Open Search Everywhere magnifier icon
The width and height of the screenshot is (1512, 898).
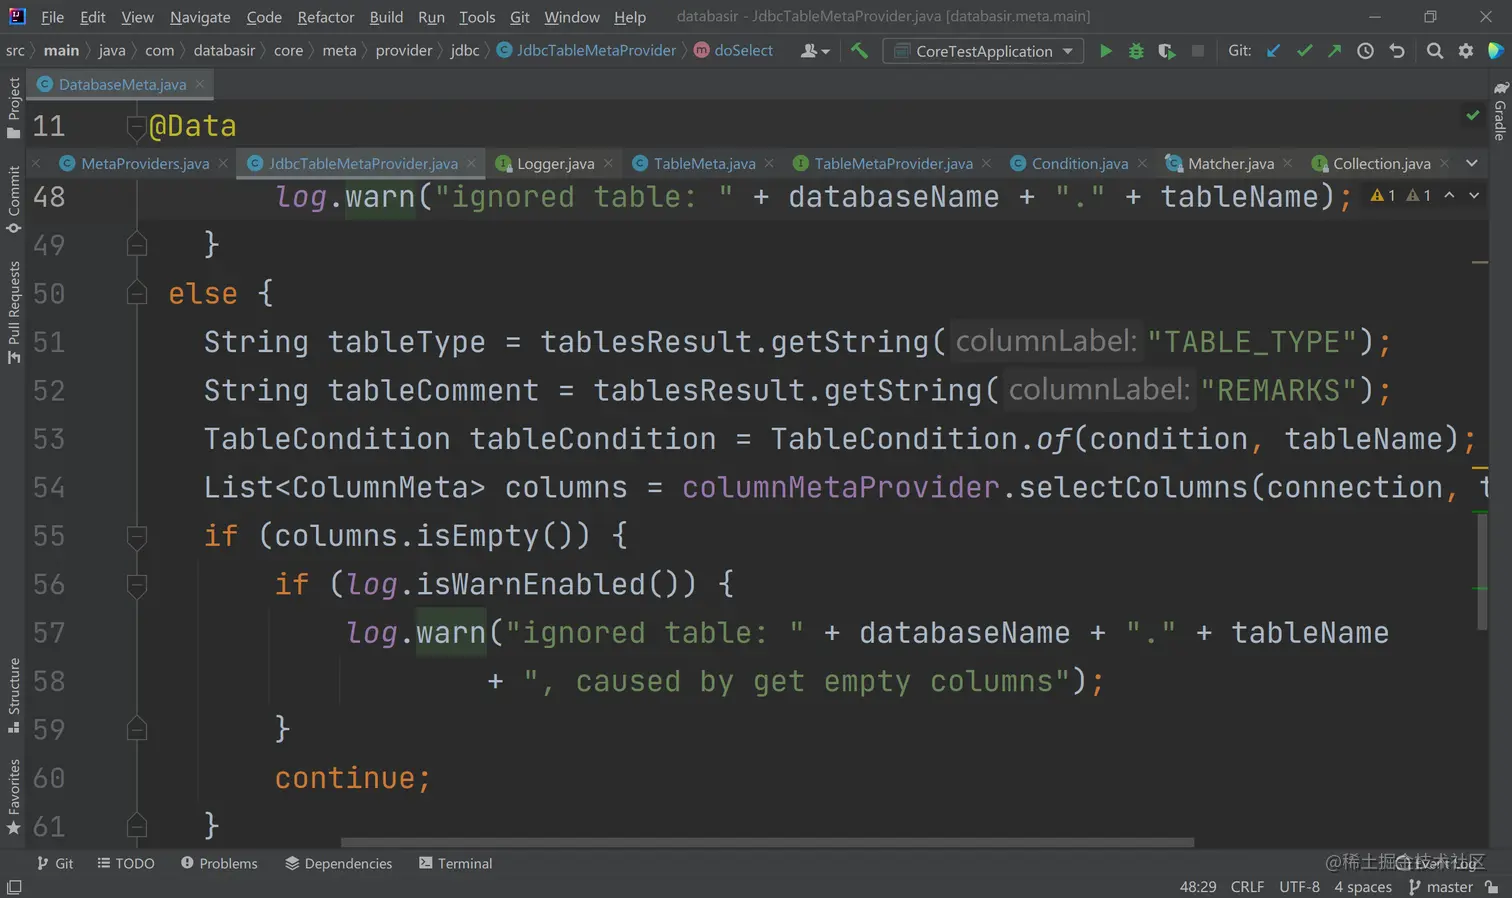click(1435, 51)
